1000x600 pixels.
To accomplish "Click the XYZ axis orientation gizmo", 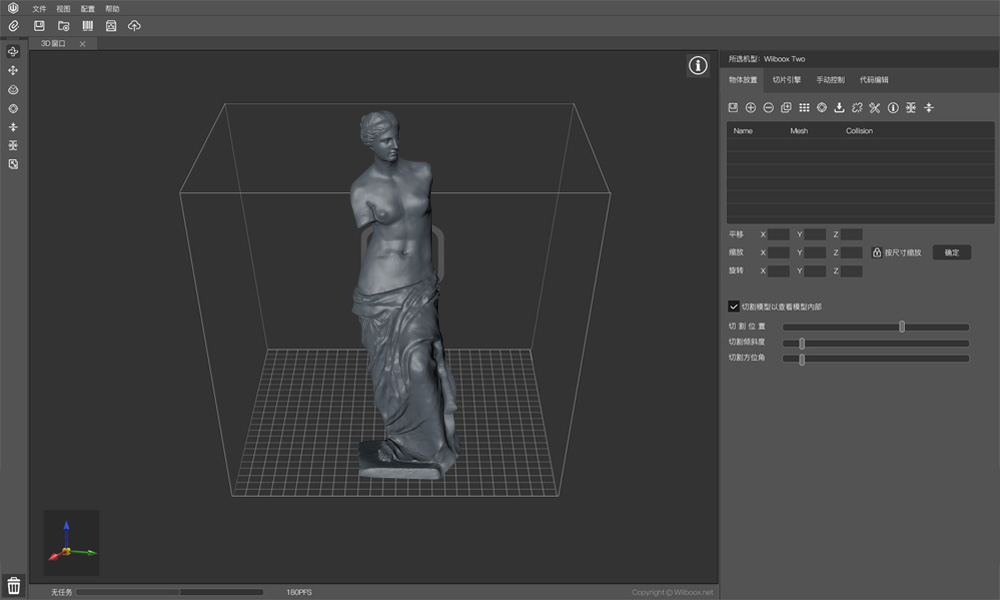I will 71,543.
